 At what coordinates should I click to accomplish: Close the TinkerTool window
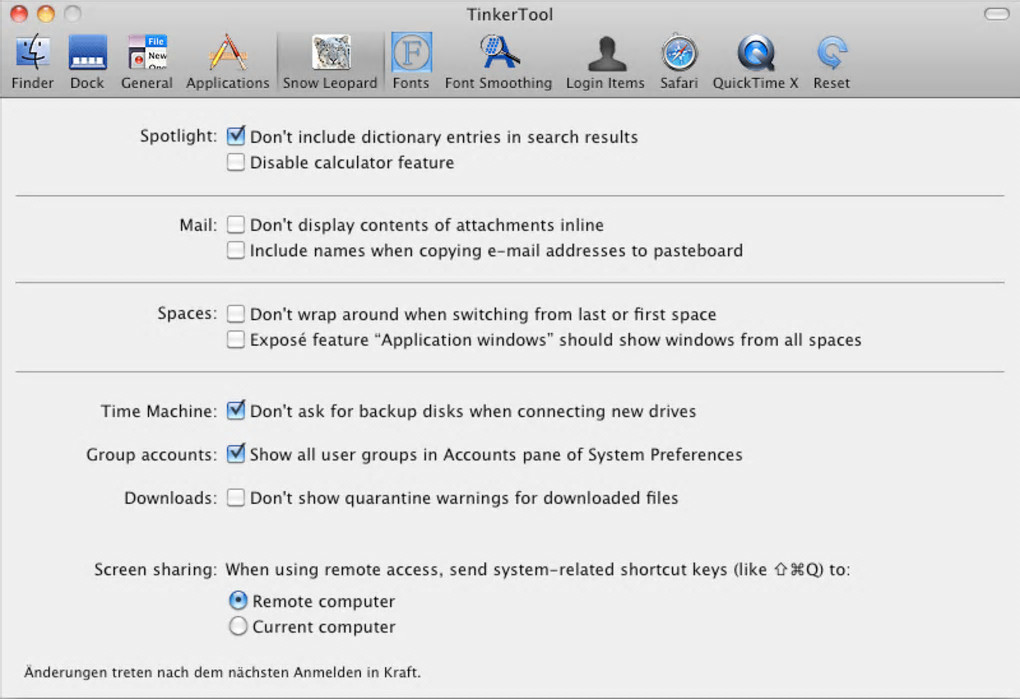click(19, 13)
